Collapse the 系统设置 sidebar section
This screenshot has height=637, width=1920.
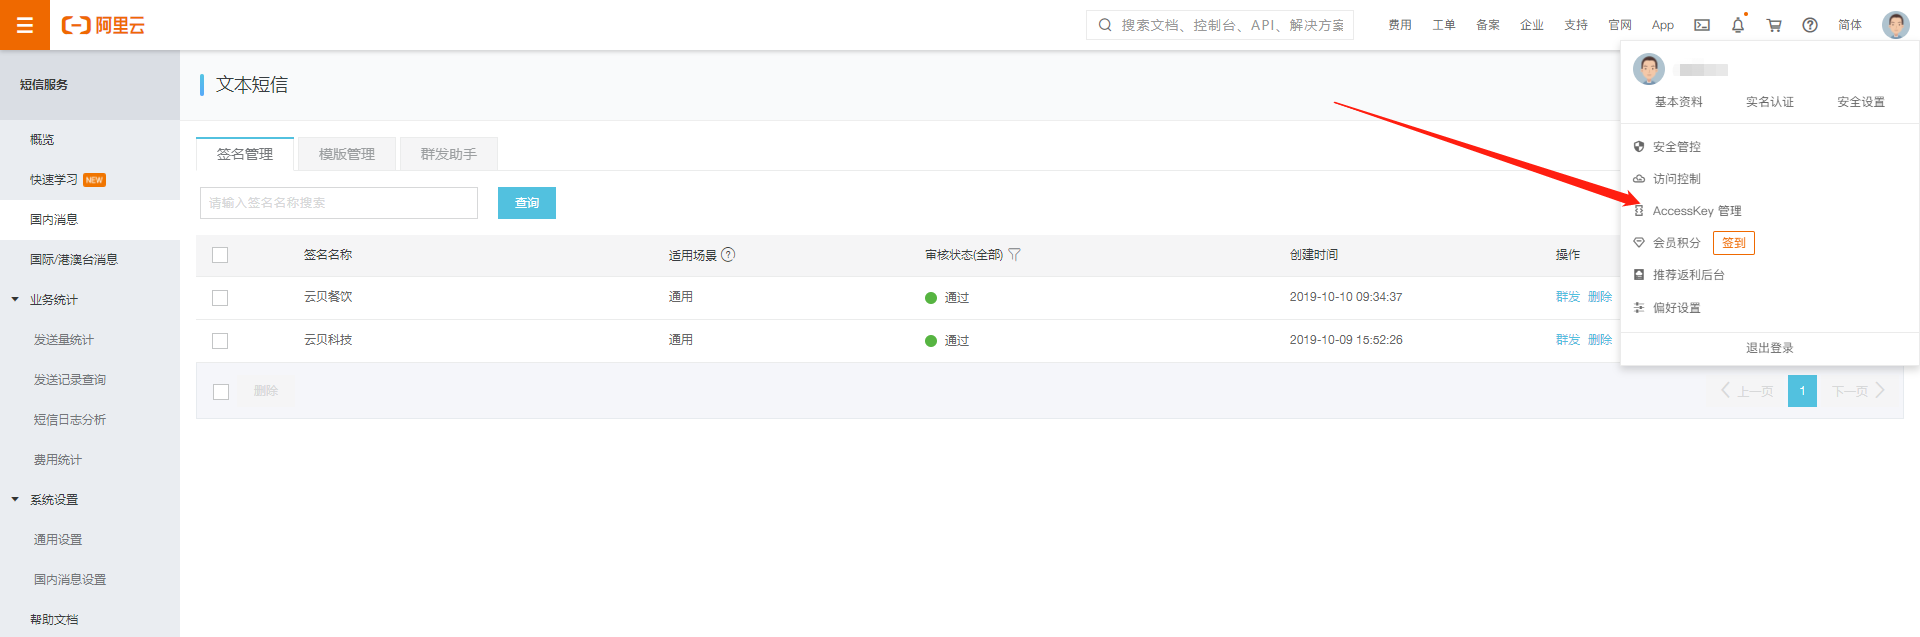point(15,499)
